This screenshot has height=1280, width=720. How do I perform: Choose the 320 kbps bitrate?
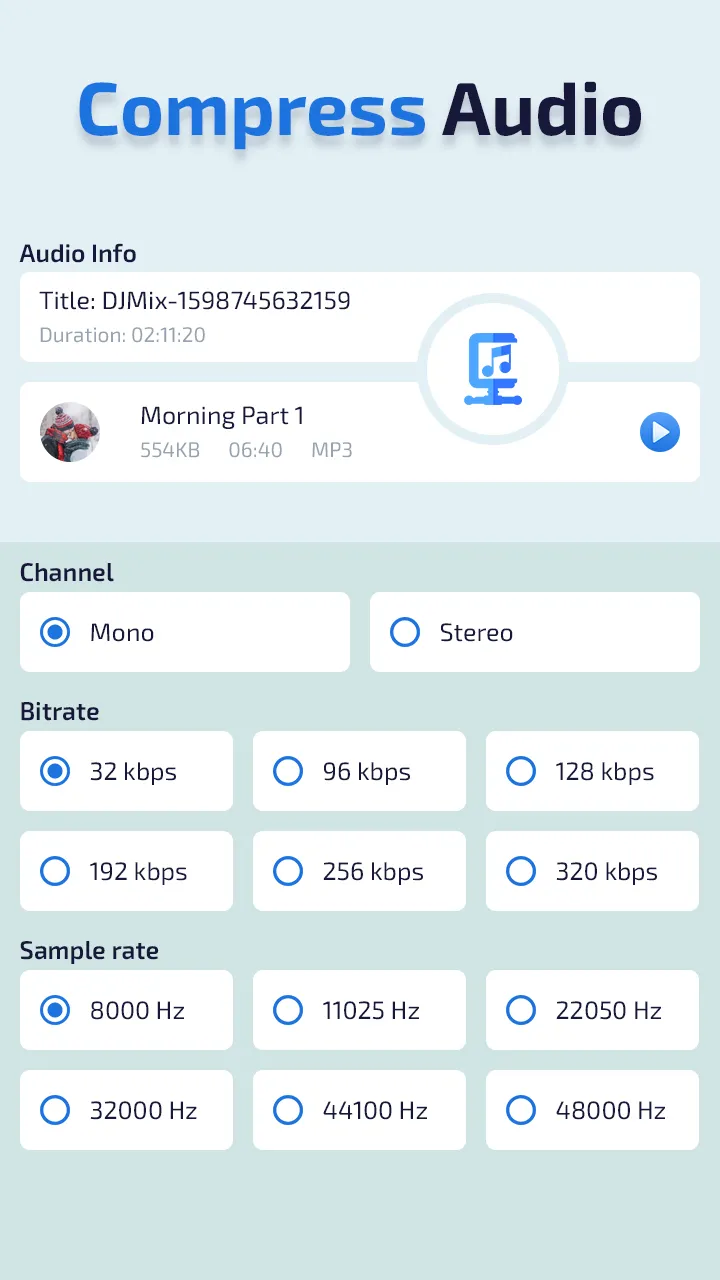pyautogui.click(x=592, y=871)
